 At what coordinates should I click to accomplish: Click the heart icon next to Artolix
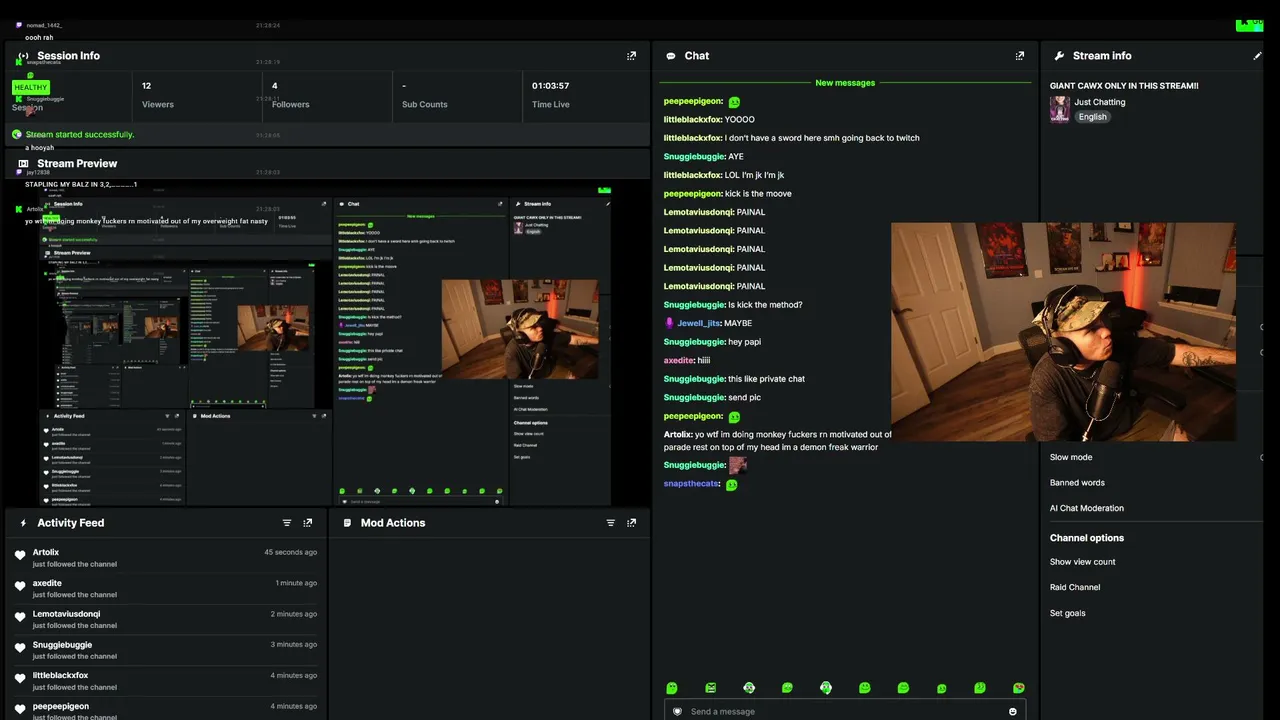pyautogui.click(x=20, y=555)
